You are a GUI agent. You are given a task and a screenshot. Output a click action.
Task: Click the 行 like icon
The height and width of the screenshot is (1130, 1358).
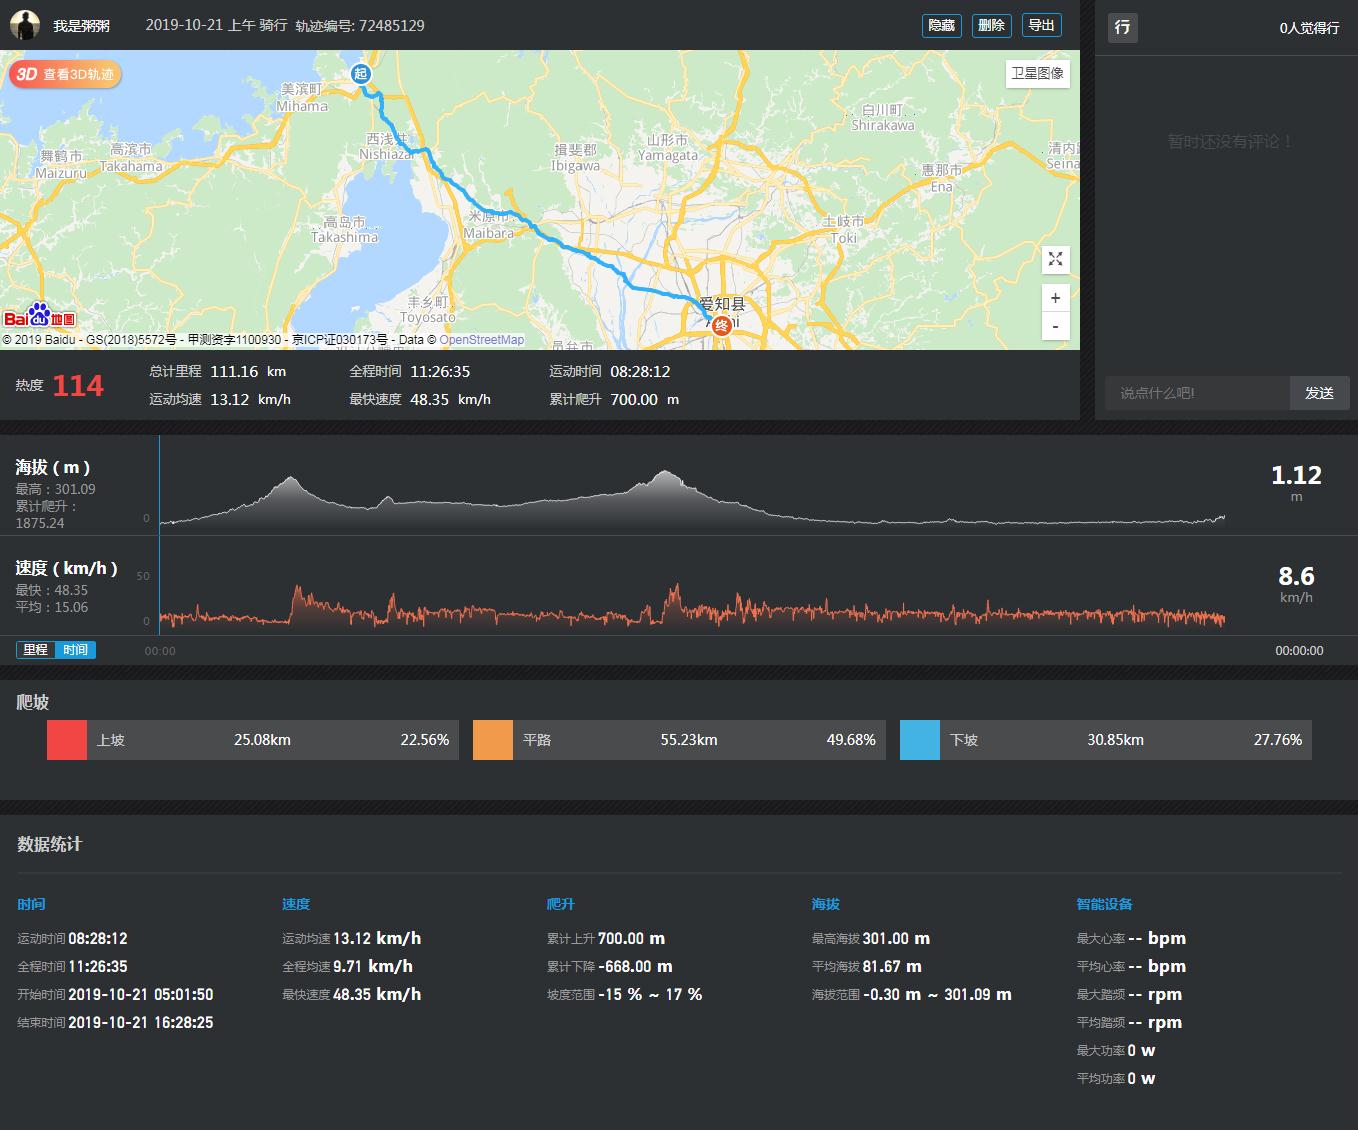(1123, 27)
